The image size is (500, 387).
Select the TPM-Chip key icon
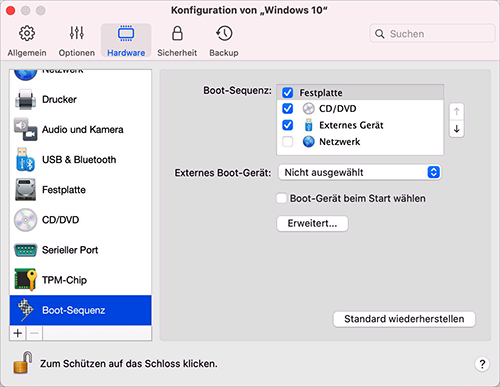coord(25,280)
